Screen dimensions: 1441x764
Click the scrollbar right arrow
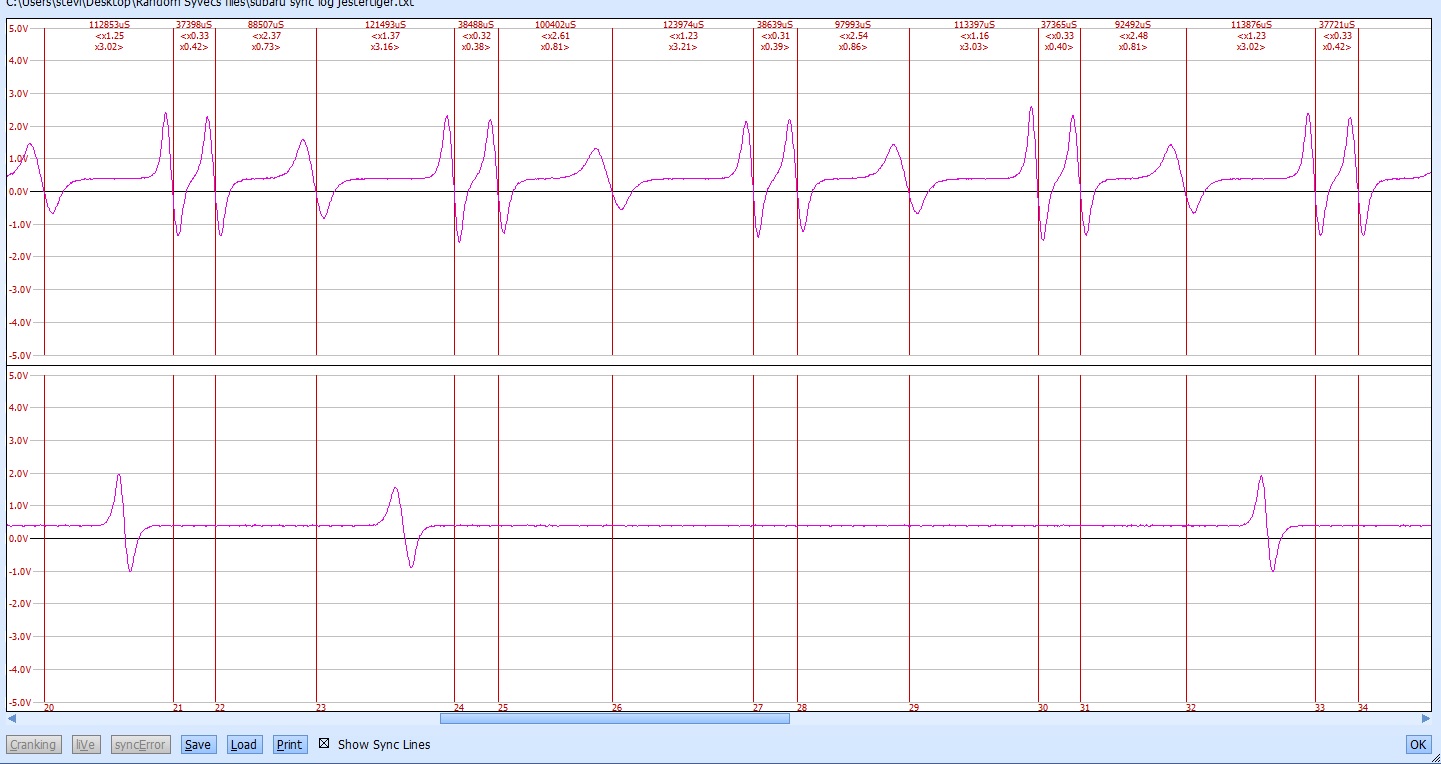[1425, 718]
